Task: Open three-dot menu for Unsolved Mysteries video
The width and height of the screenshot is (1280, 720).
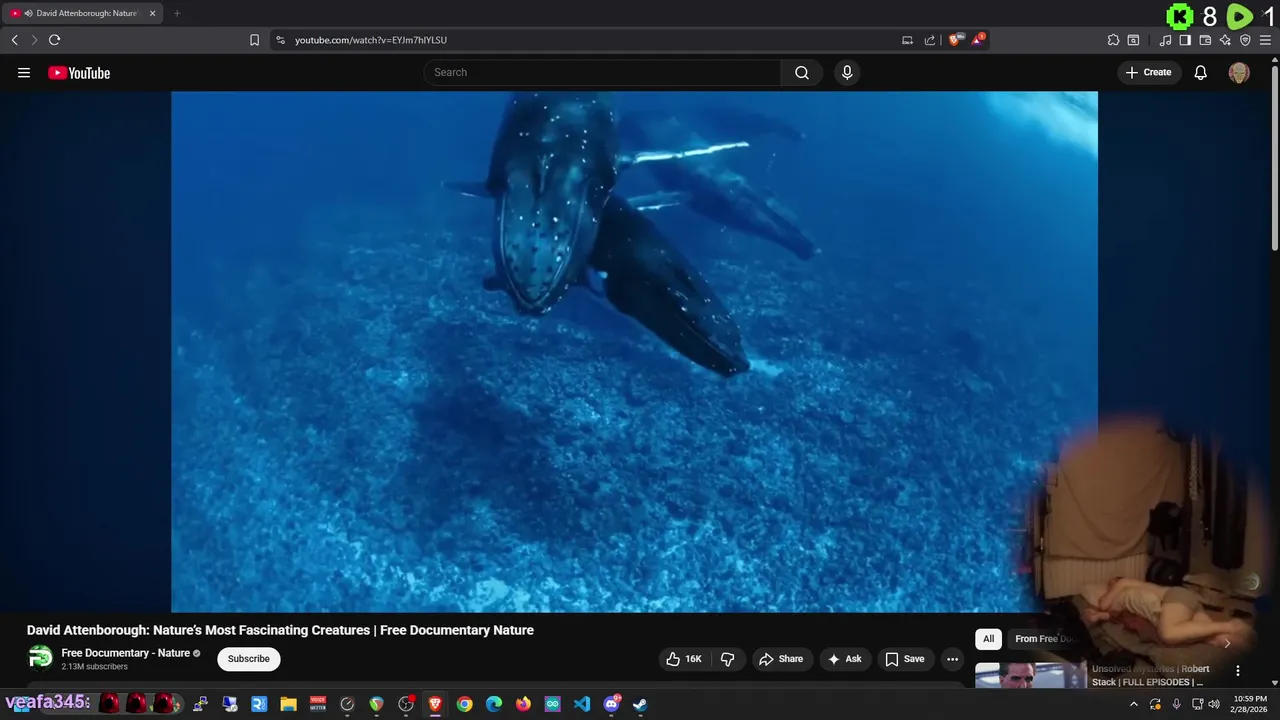Action: 1238,671
